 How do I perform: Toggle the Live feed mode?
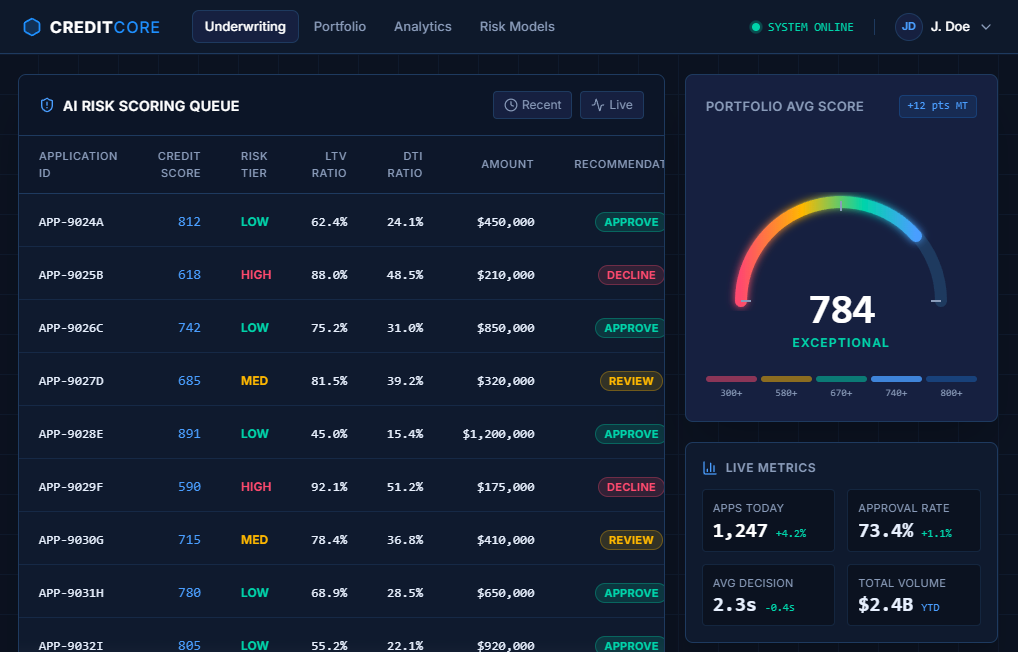coord(611,104)
